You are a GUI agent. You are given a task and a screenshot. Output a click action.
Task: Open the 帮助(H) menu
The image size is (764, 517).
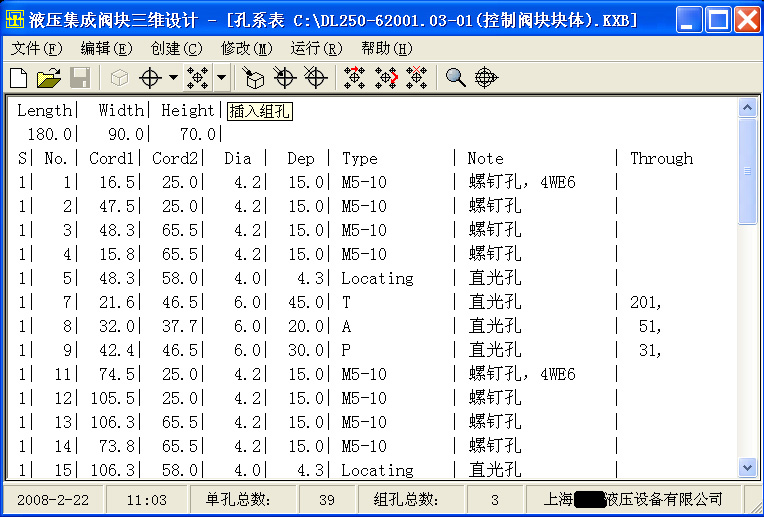point(387,48)
